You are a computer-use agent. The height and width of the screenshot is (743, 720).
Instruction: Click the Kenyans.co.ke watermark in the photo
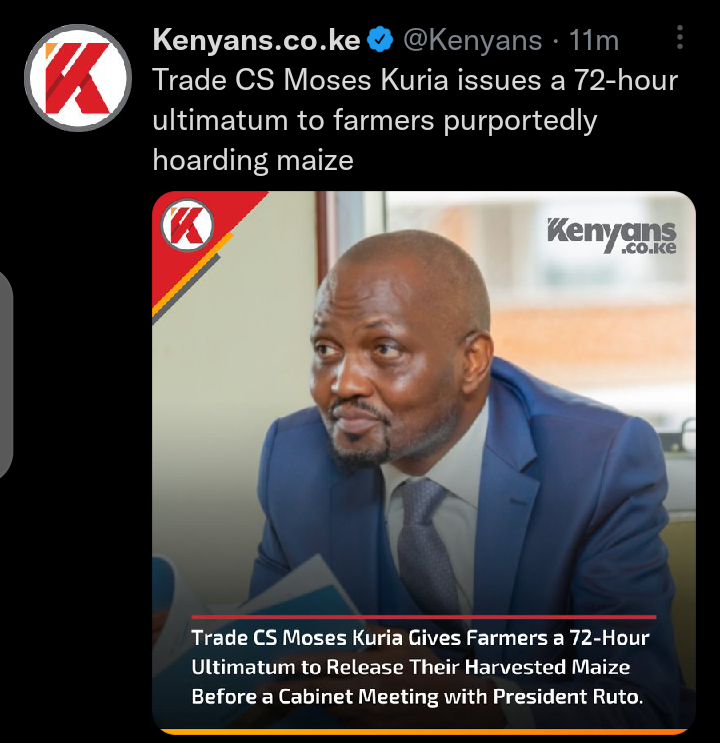click(611, 236)
